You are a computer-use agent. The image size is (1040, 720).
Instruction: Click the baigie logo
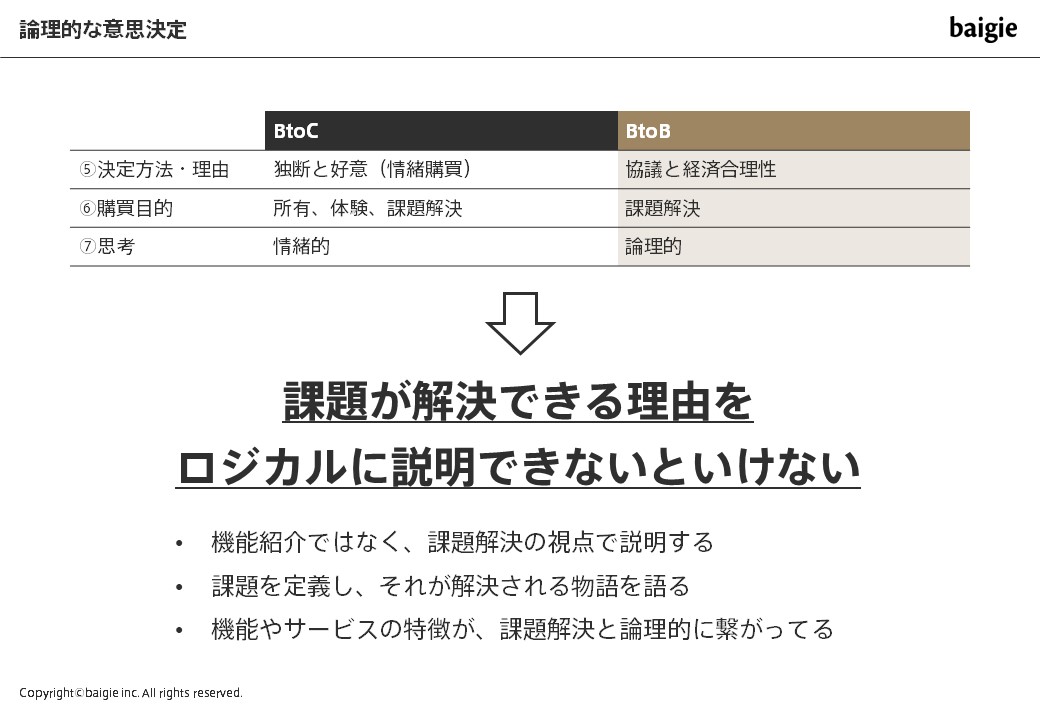pyautogui.click(x=983, y=29)
